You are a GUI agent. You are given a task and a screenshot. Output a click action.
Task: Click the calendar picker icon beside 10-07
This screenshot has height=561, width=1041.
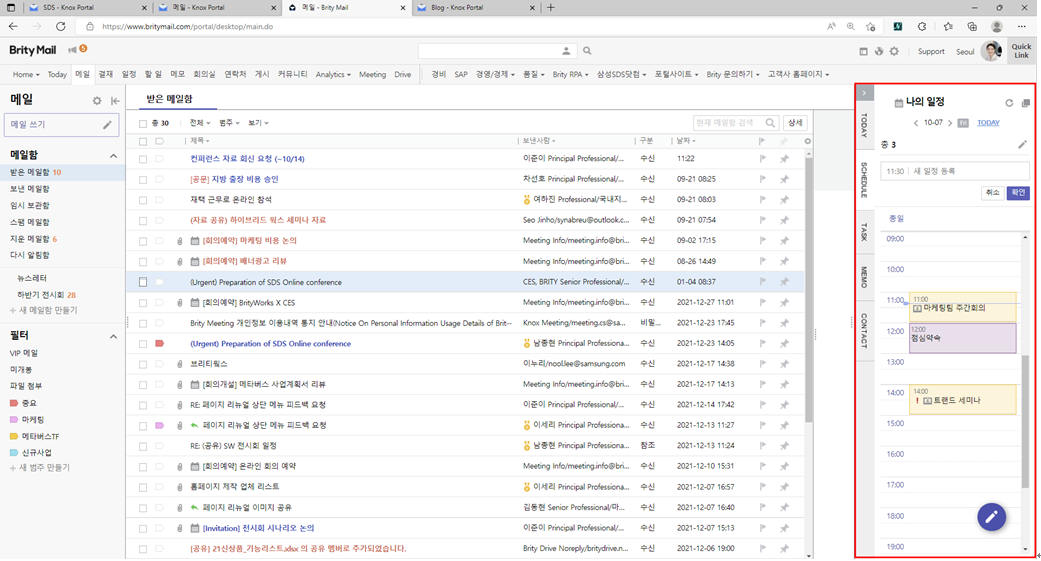tap(963, 123)
